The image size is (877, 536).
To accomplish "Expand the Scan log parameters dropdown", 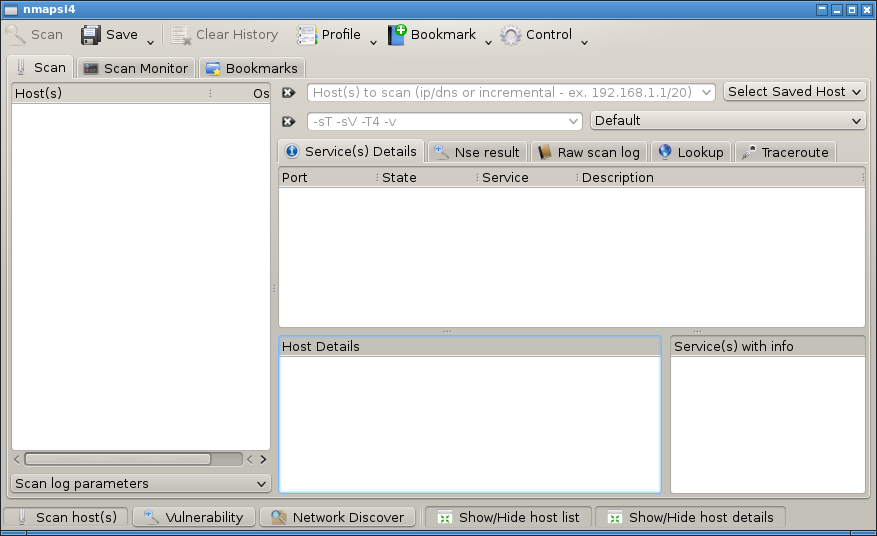I will (141, 483).
